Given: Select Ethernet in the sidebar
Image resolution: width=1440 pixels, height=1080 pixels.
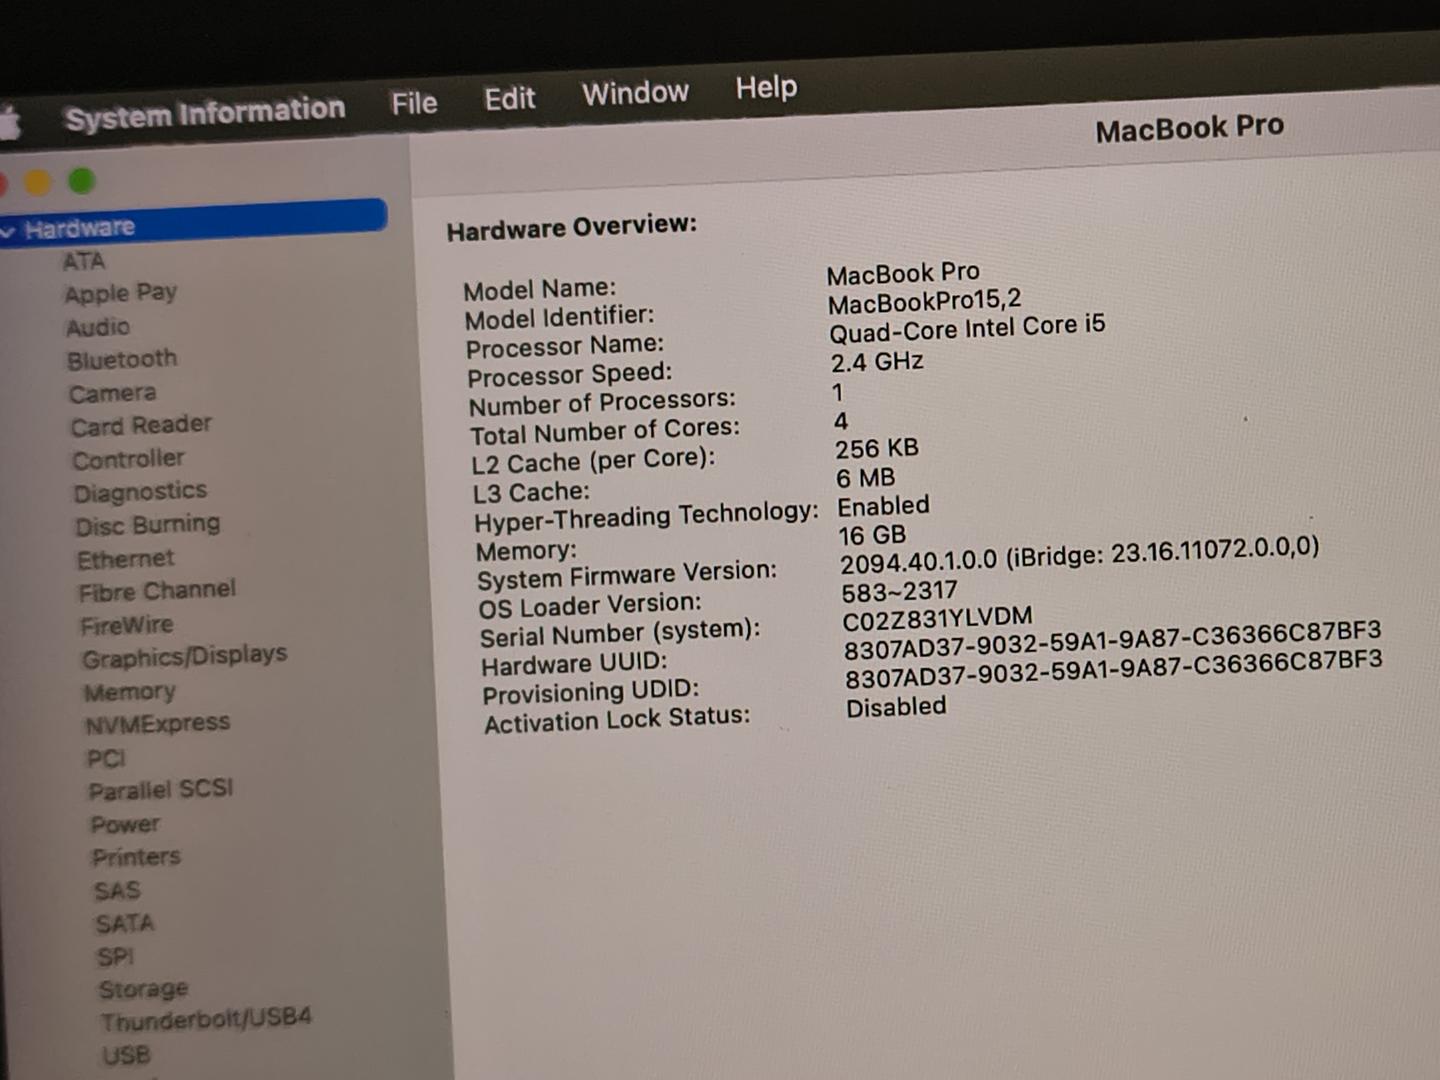Looking at the screenshot, I should (126, 559).
